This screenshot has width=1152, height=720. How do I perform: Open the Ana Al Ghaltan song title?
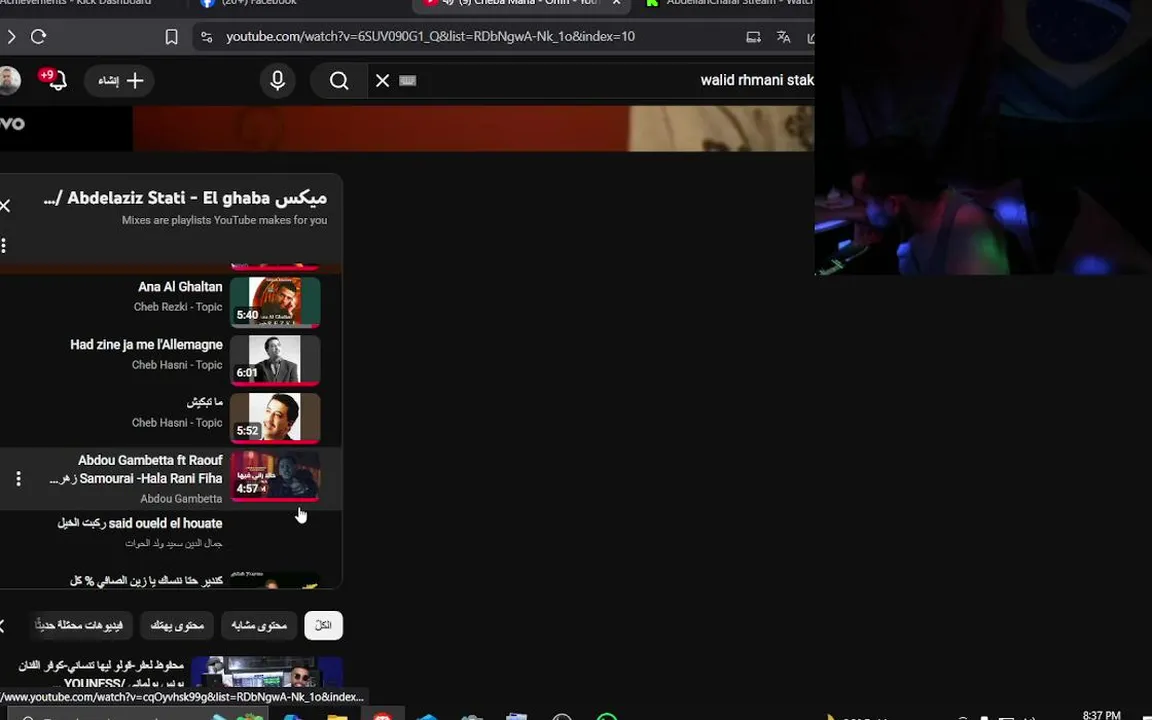click(180, 287)
